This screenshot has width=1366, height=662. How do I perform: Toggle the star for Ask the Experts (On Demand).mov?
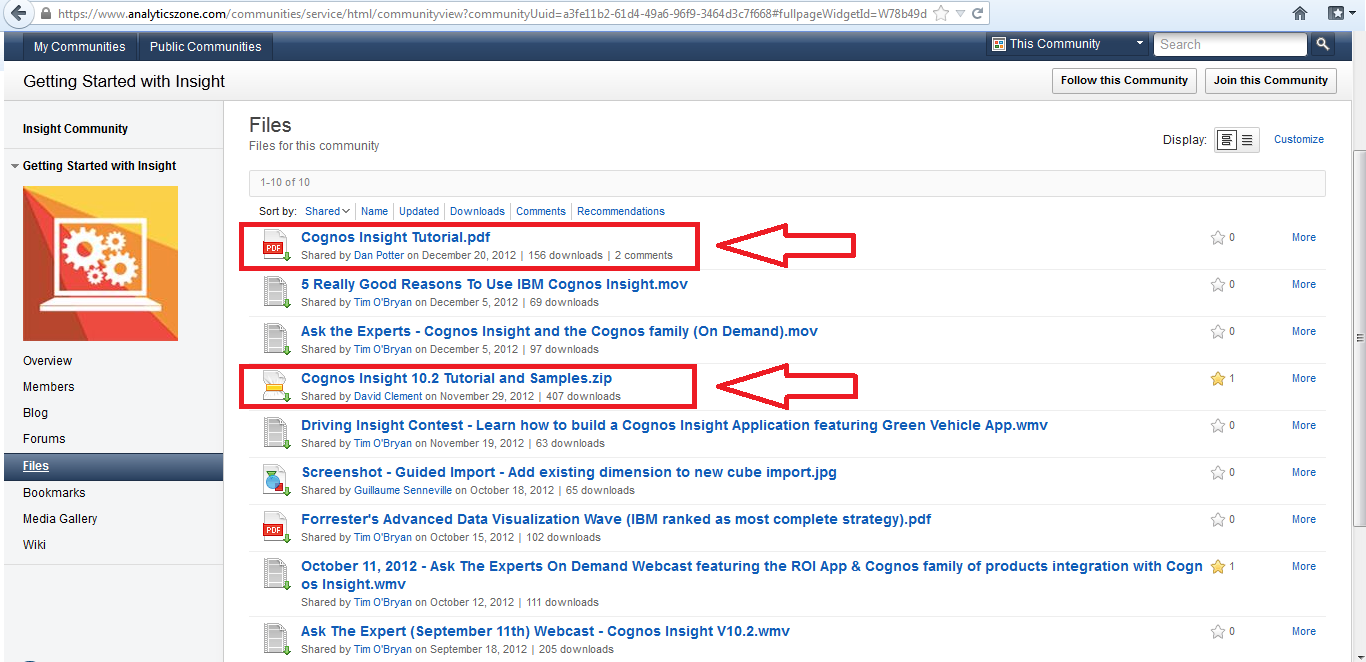tap(1217, 332)
